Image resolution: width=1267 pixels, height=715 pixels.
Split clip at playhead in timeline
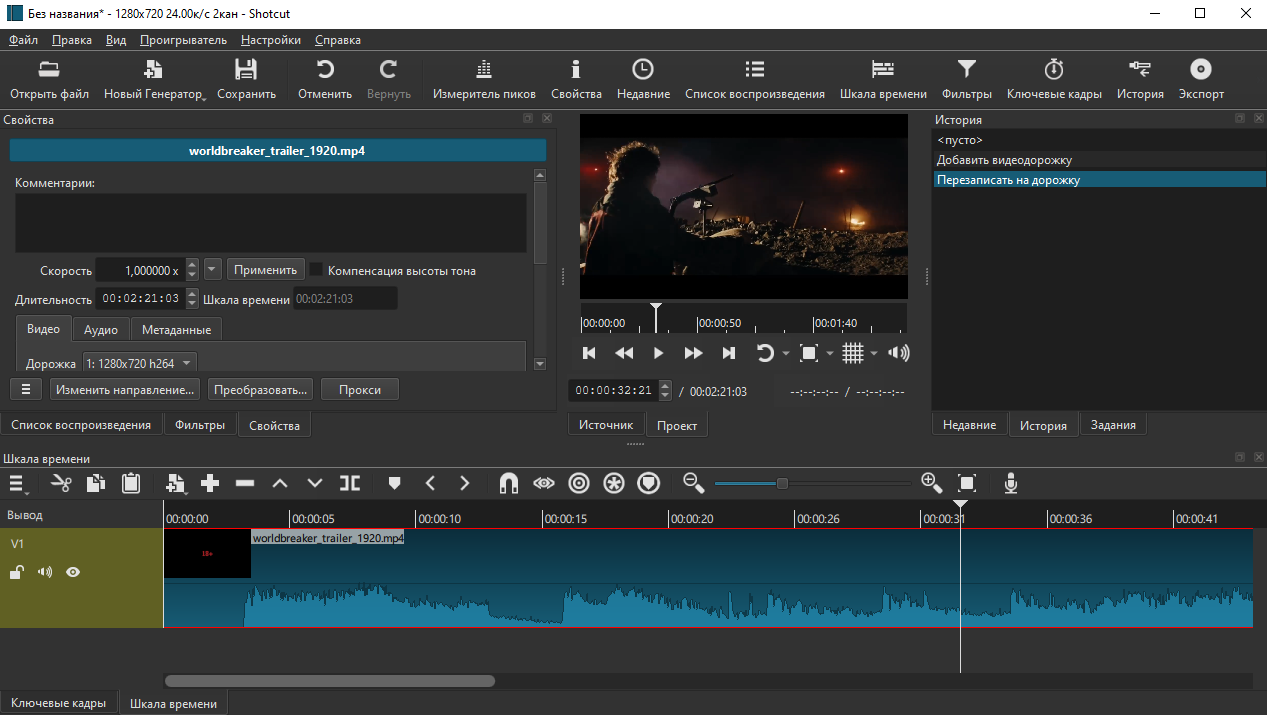pyautogui.click(x=350, y=483)
